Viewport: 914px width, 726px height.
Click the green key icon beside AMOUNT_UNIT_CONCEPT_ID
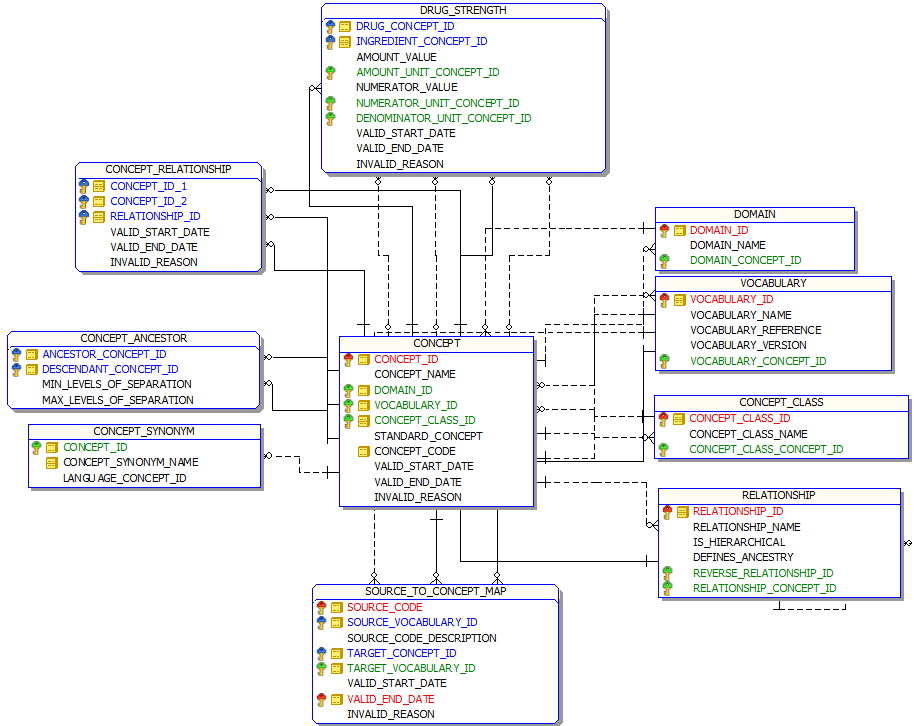point(330,72)
